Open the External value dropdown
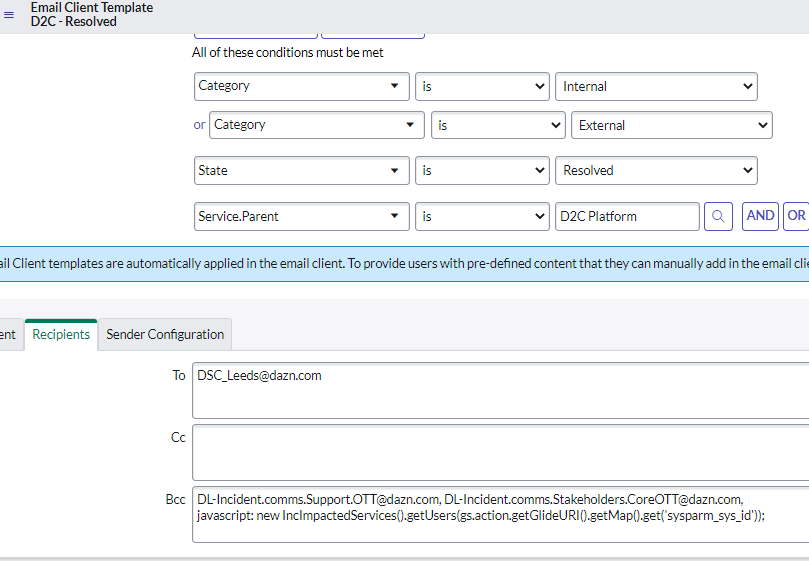This screenshot has width=809, height=561. 672,125
